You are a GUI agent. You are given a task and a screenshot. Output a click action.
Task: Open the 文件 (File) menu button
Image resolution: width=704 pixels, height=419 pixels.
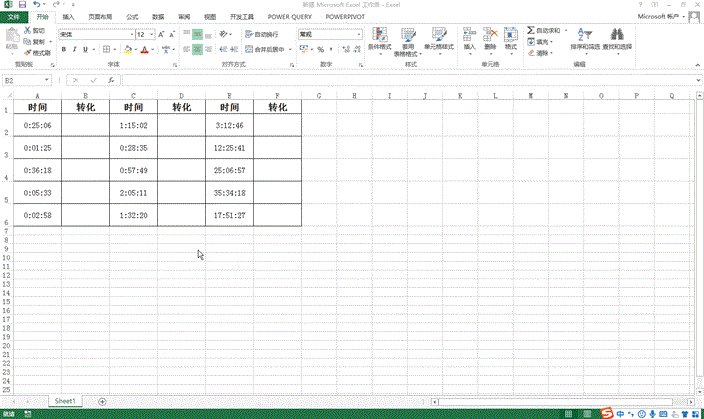coord(14,18)
